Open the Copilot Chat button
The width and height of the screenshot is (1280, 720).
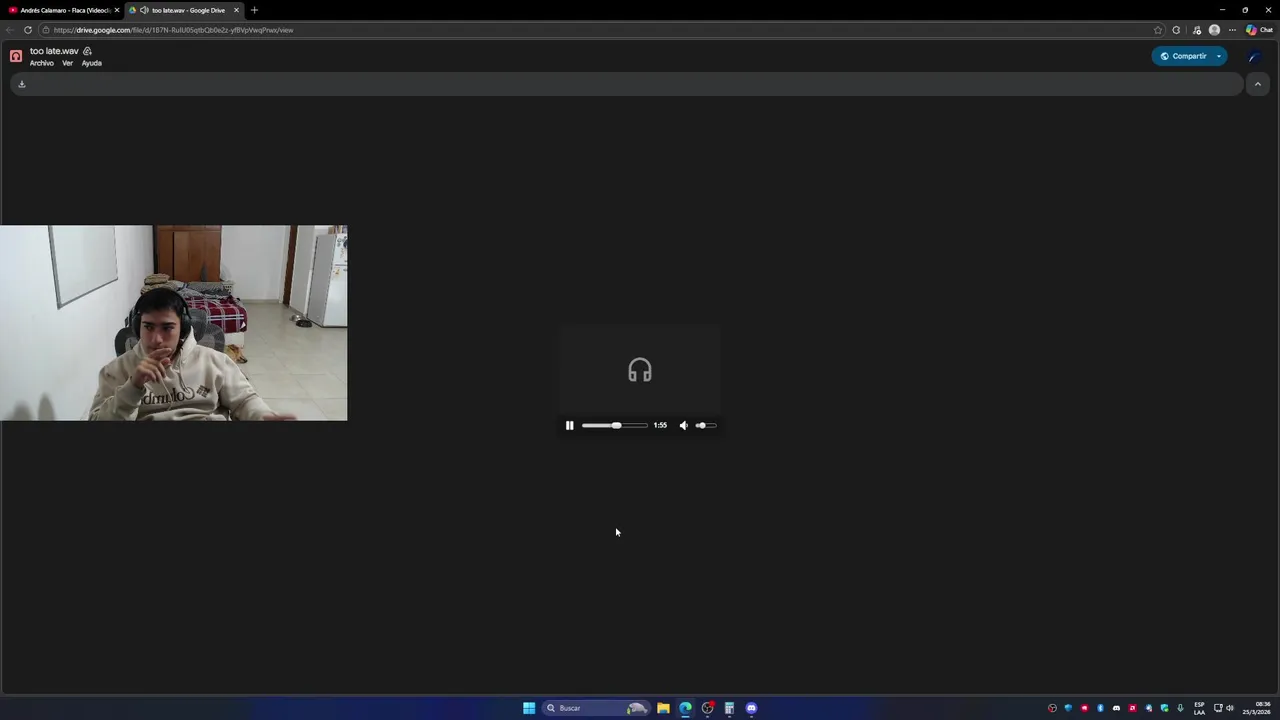point(1259,30)
